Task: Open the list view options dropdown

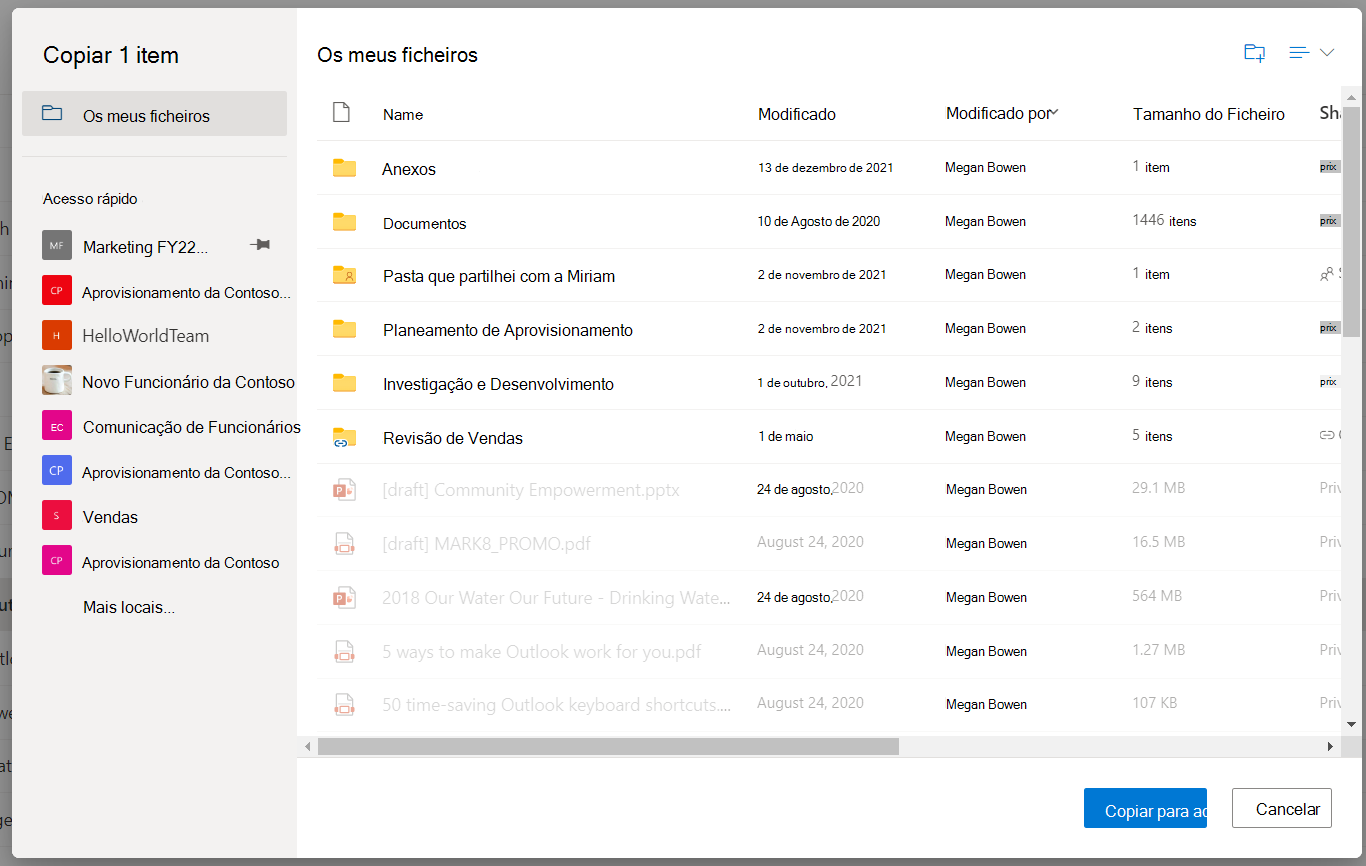Action: [1312, 53]
